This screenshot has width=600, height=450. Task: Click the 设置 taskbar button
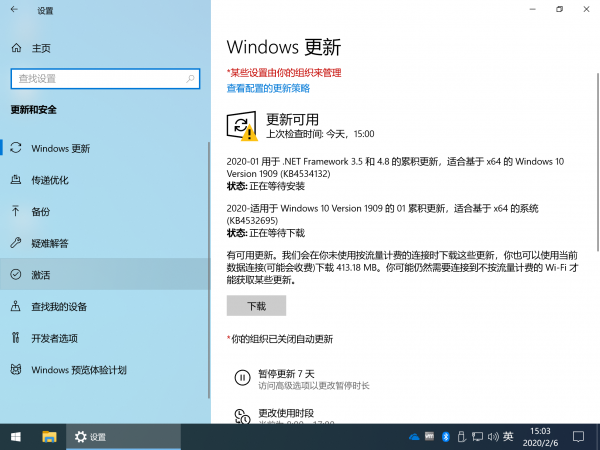coord(123,437)
